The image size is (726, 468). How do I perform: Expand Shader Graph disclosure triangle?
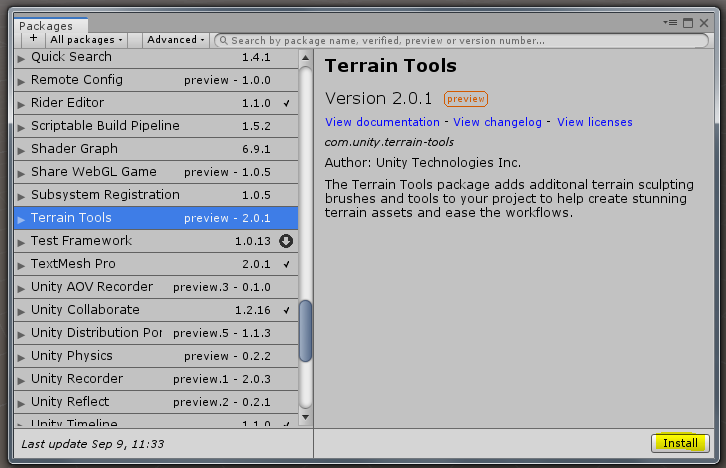21,150
